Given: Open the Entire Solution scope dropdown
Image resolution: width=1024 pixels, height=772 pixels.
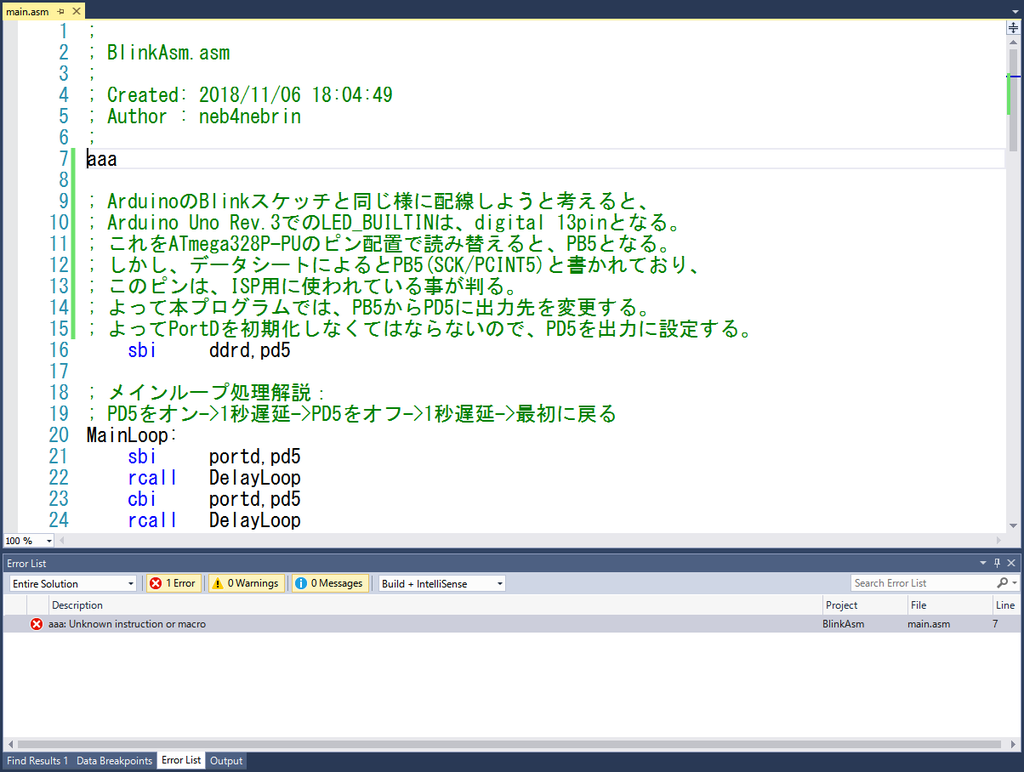Looking at the screenshot, I should (x=73, y=583).
